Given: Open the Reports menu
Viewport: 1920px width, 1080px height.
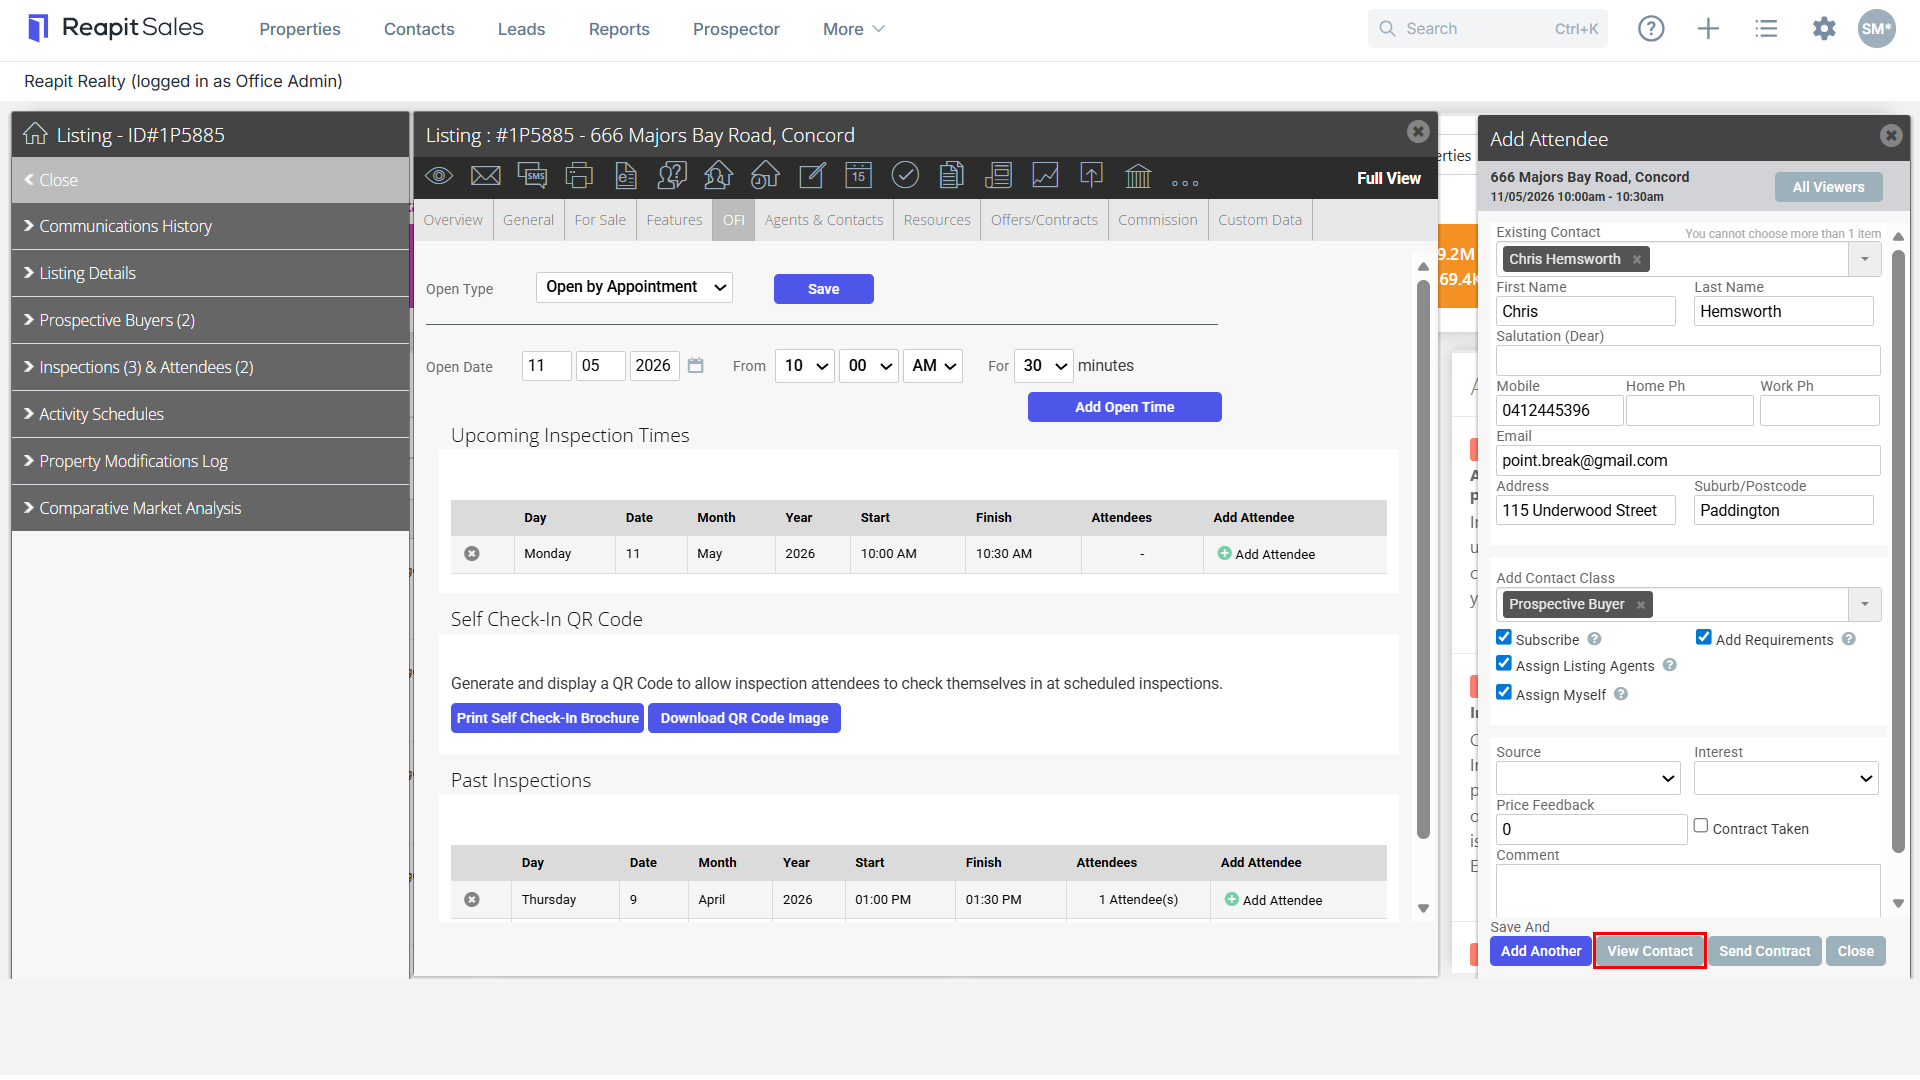Looking at the screenshot, I should click(x=619, y=29).
